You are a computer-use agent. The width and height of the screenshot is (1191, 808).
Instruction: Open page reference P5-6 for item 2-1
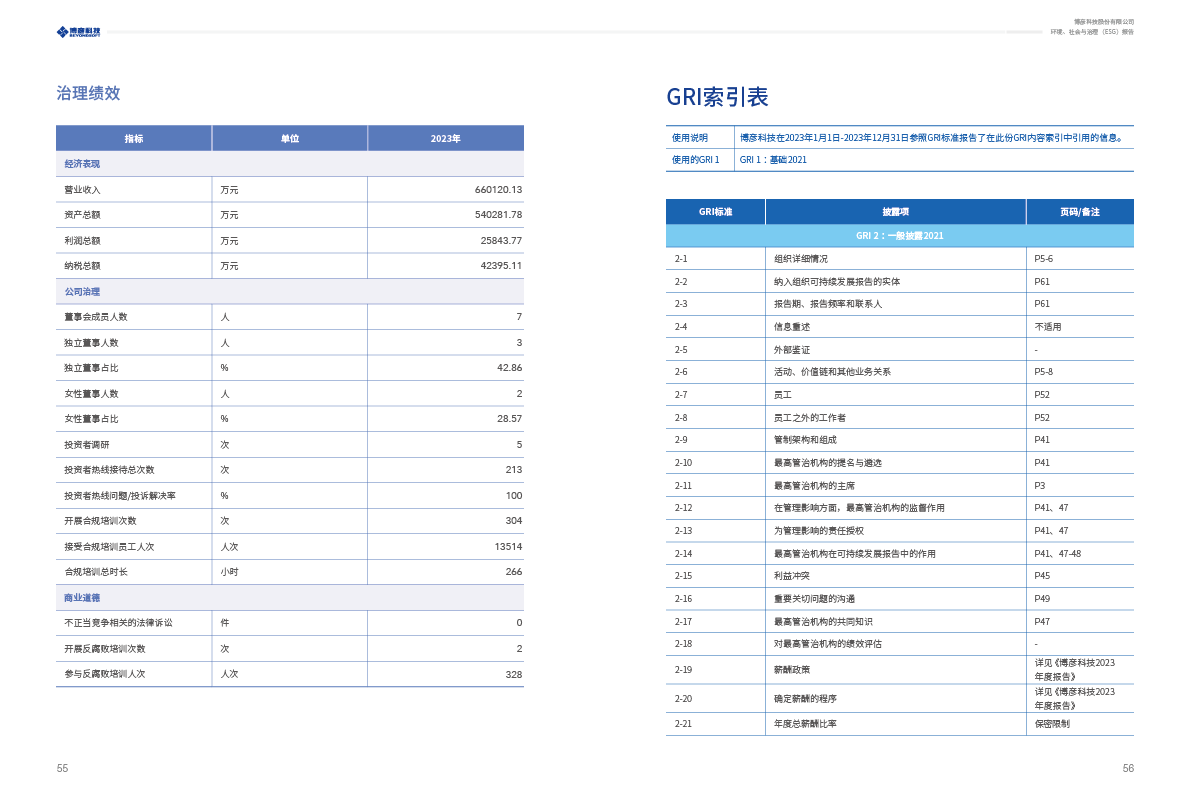click(x=1043, y=259)
